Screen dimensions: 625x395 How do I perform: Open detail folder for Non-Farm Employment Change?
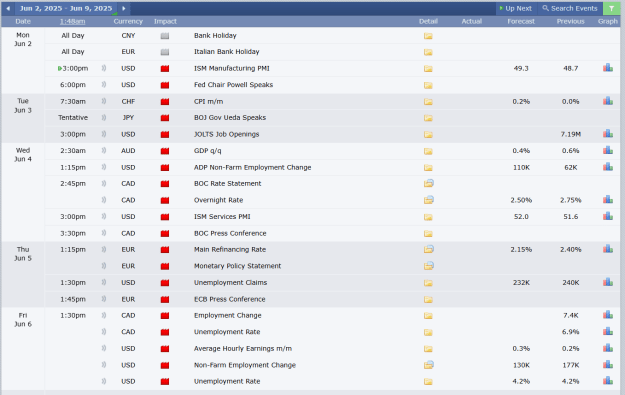pyautogui.click(x=429, y=365)
